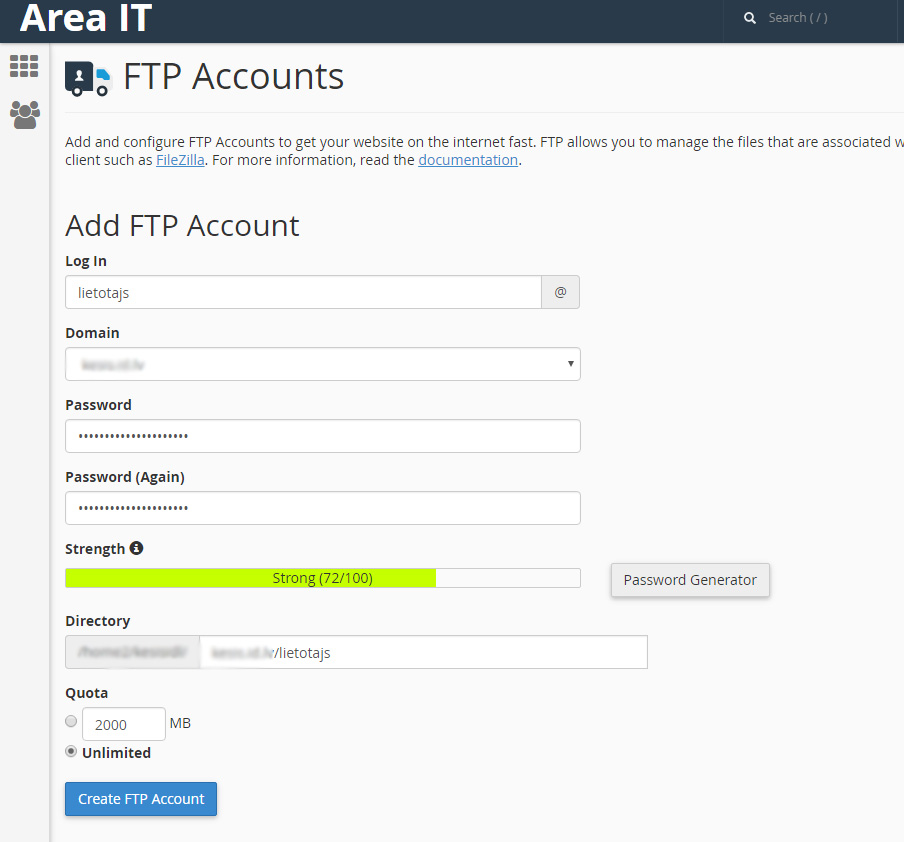Click the Search ( / ) box in header
This screenshot has width=904, height=842.
pos(810,17)
